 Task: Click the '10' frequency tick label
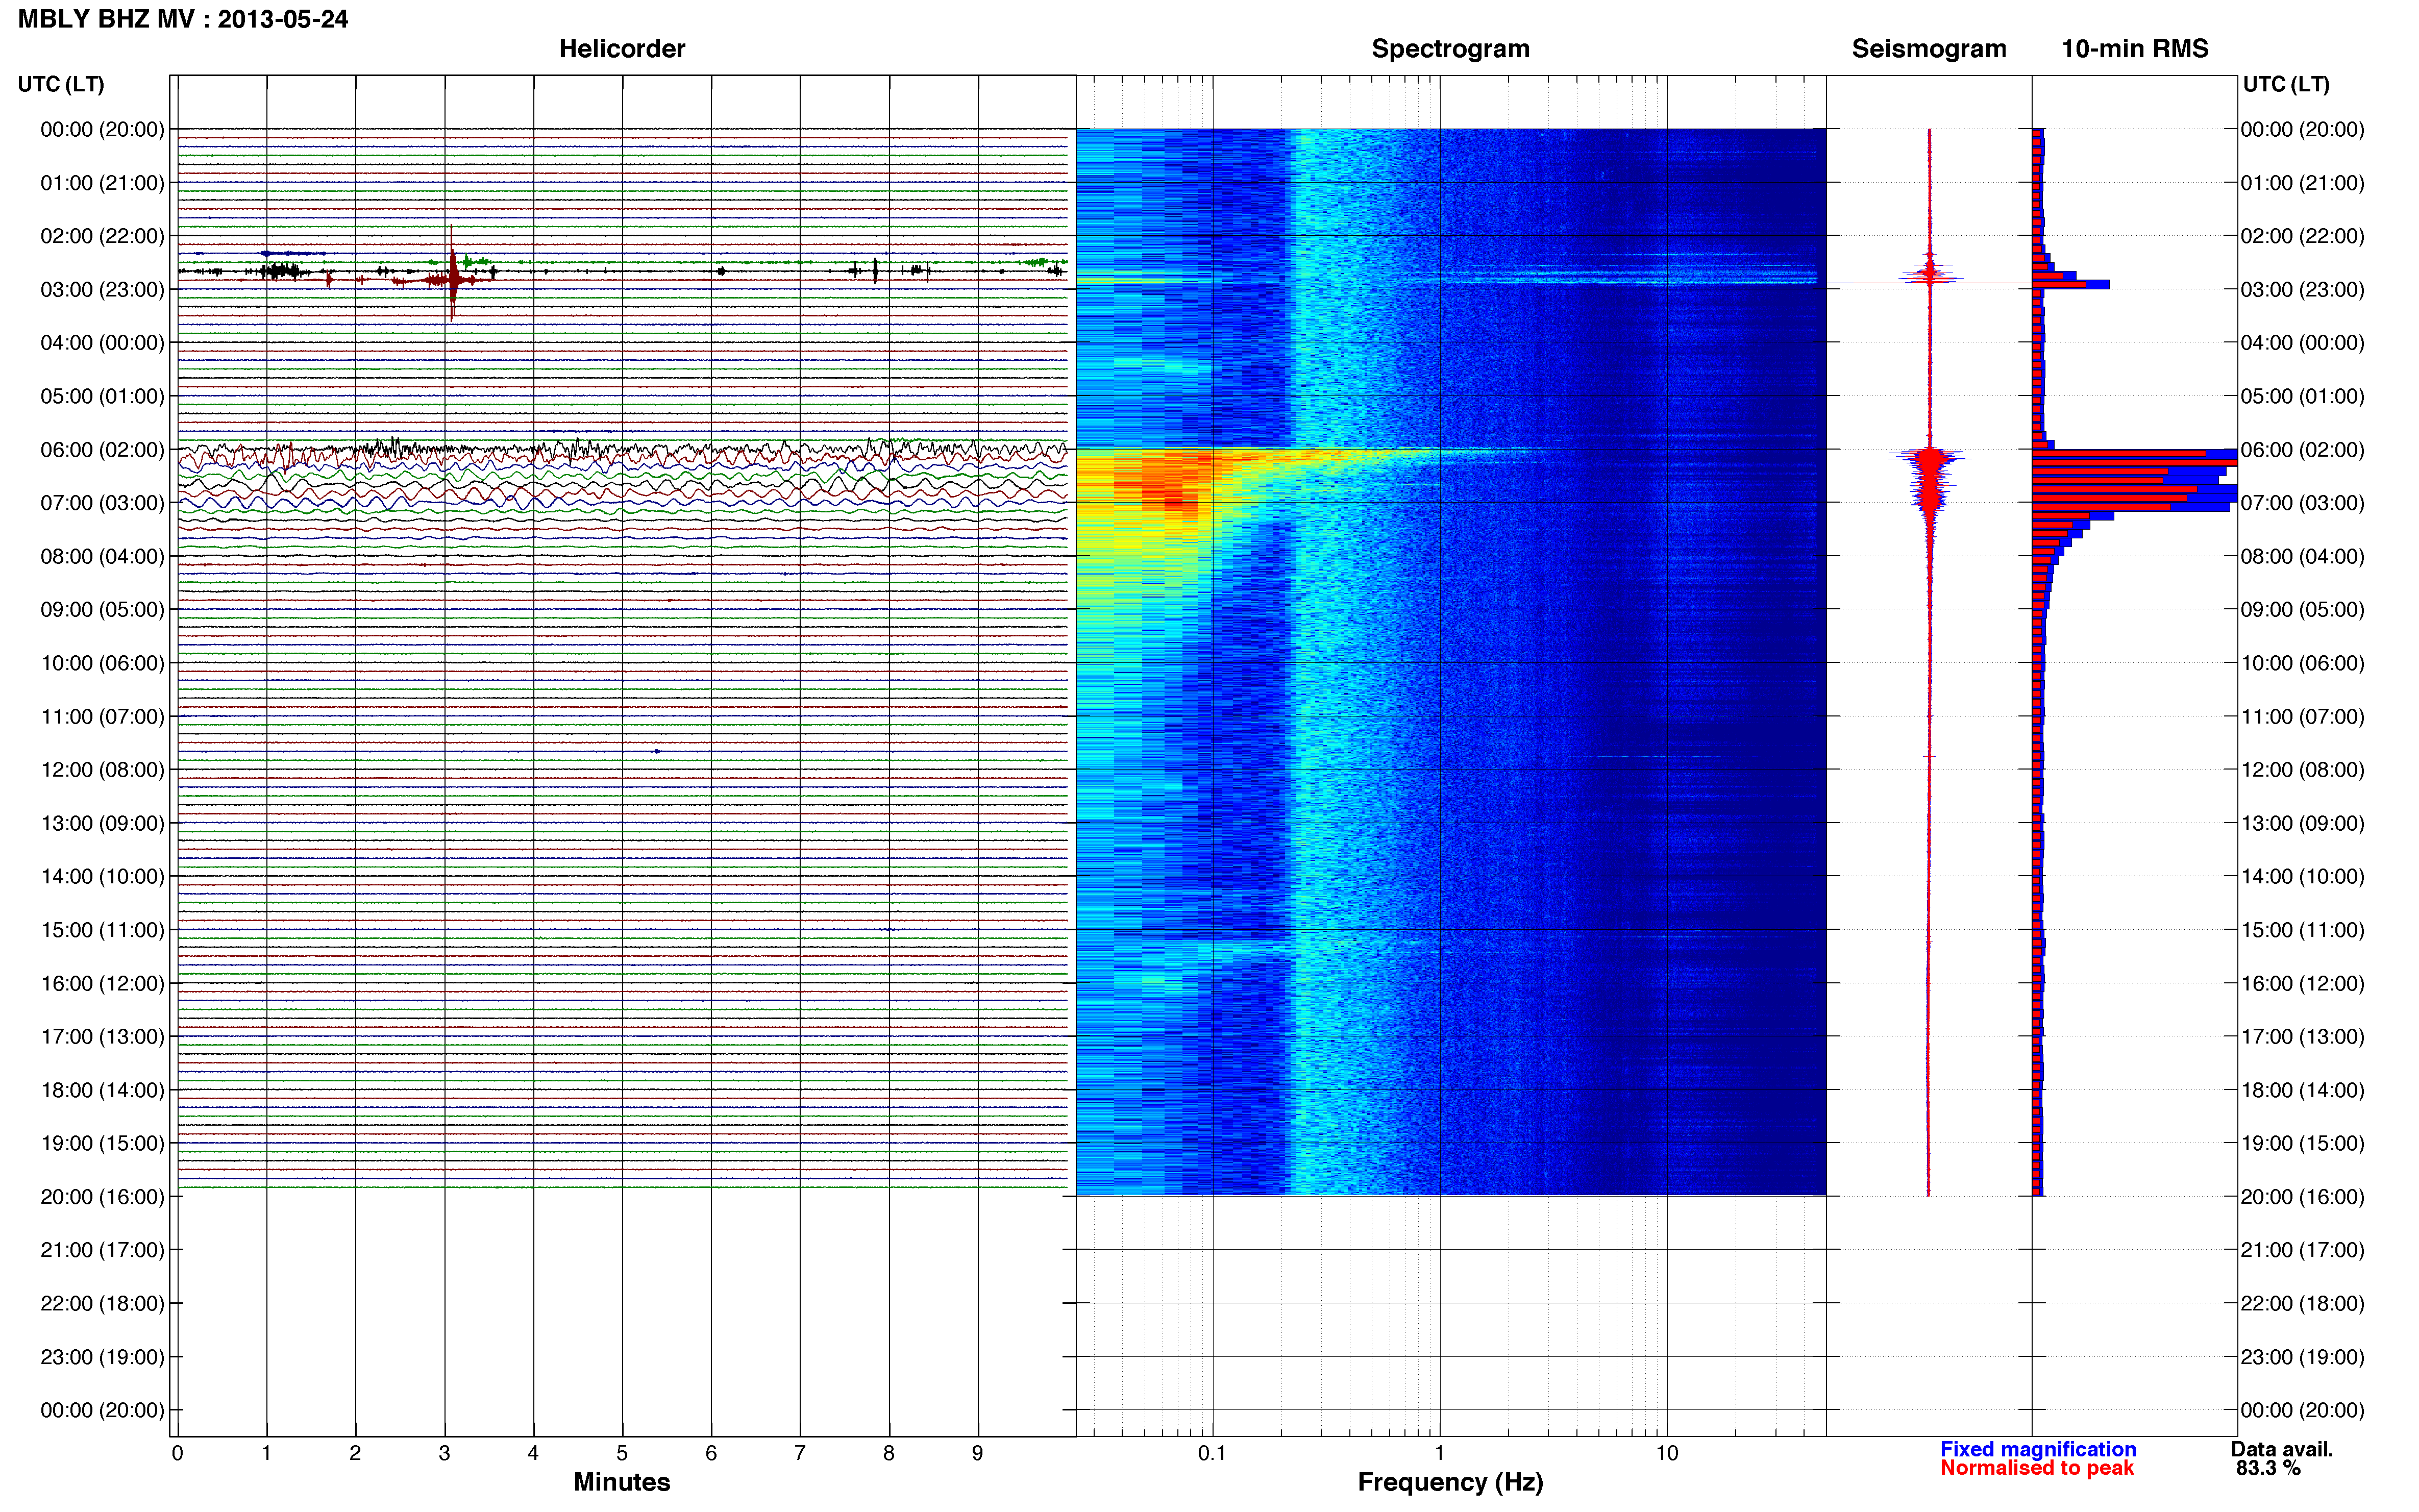(x=1666, y=1453)
